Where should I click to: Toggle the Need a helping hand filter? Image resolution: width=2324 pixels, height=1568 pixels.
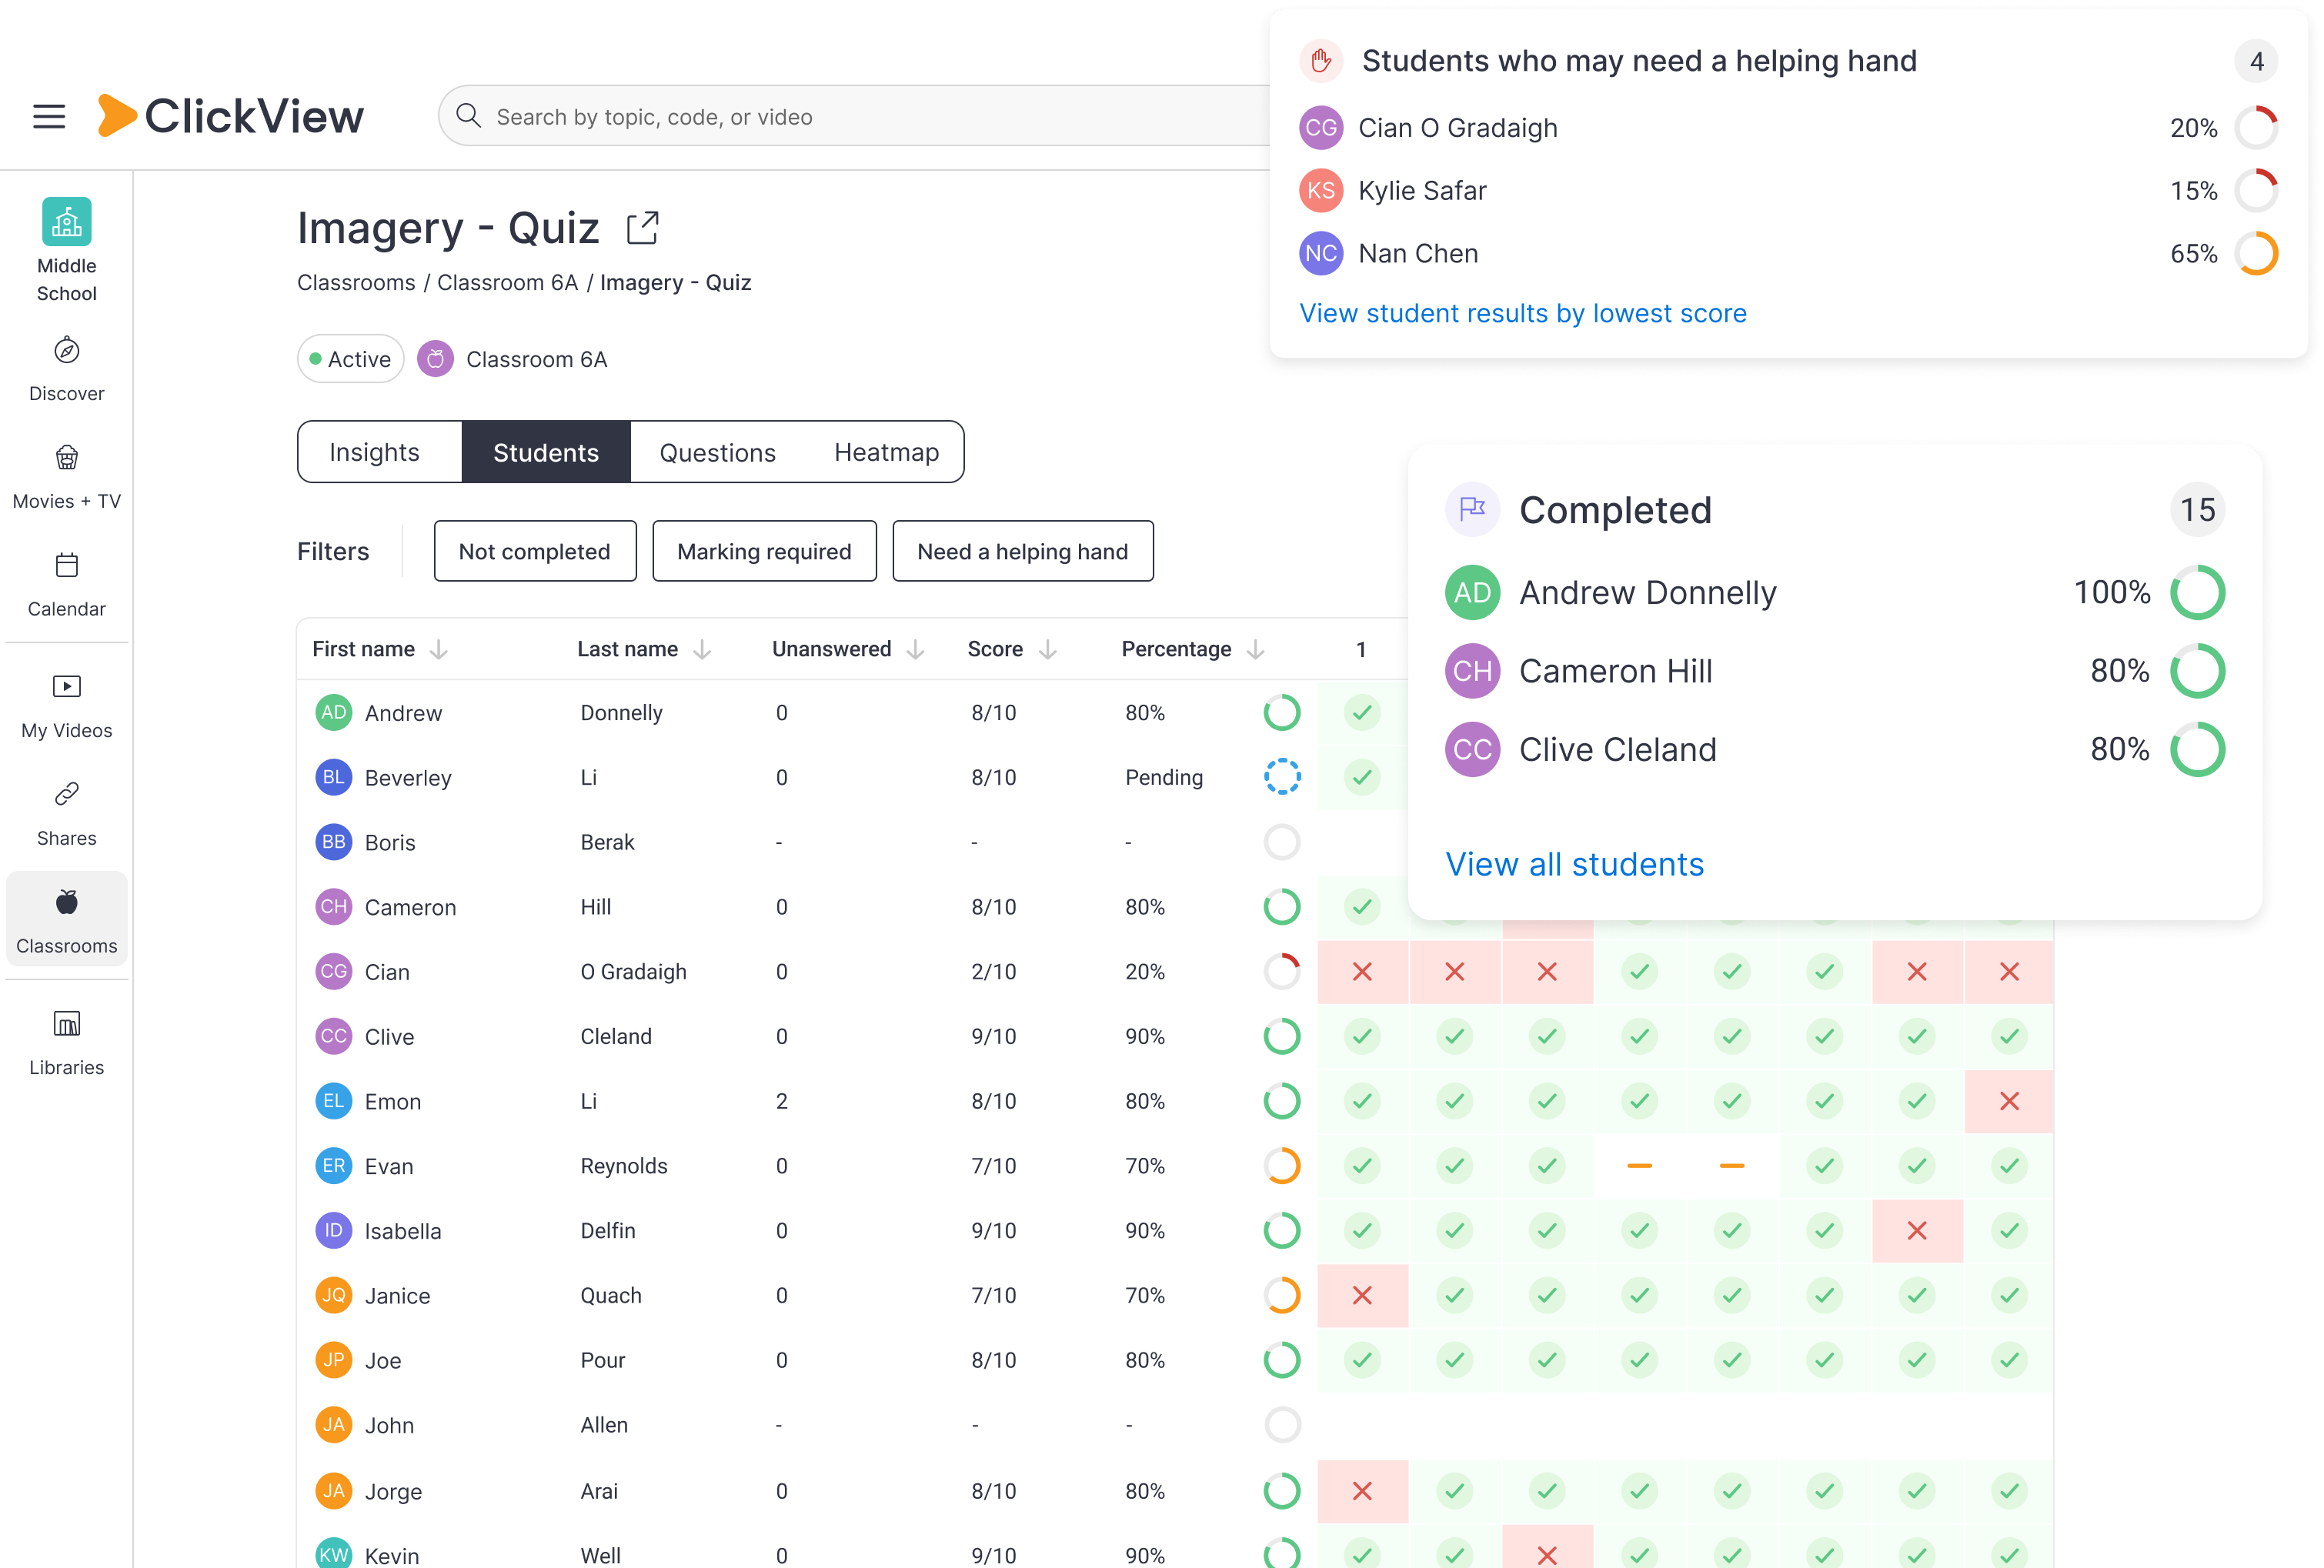point(1022,551)
